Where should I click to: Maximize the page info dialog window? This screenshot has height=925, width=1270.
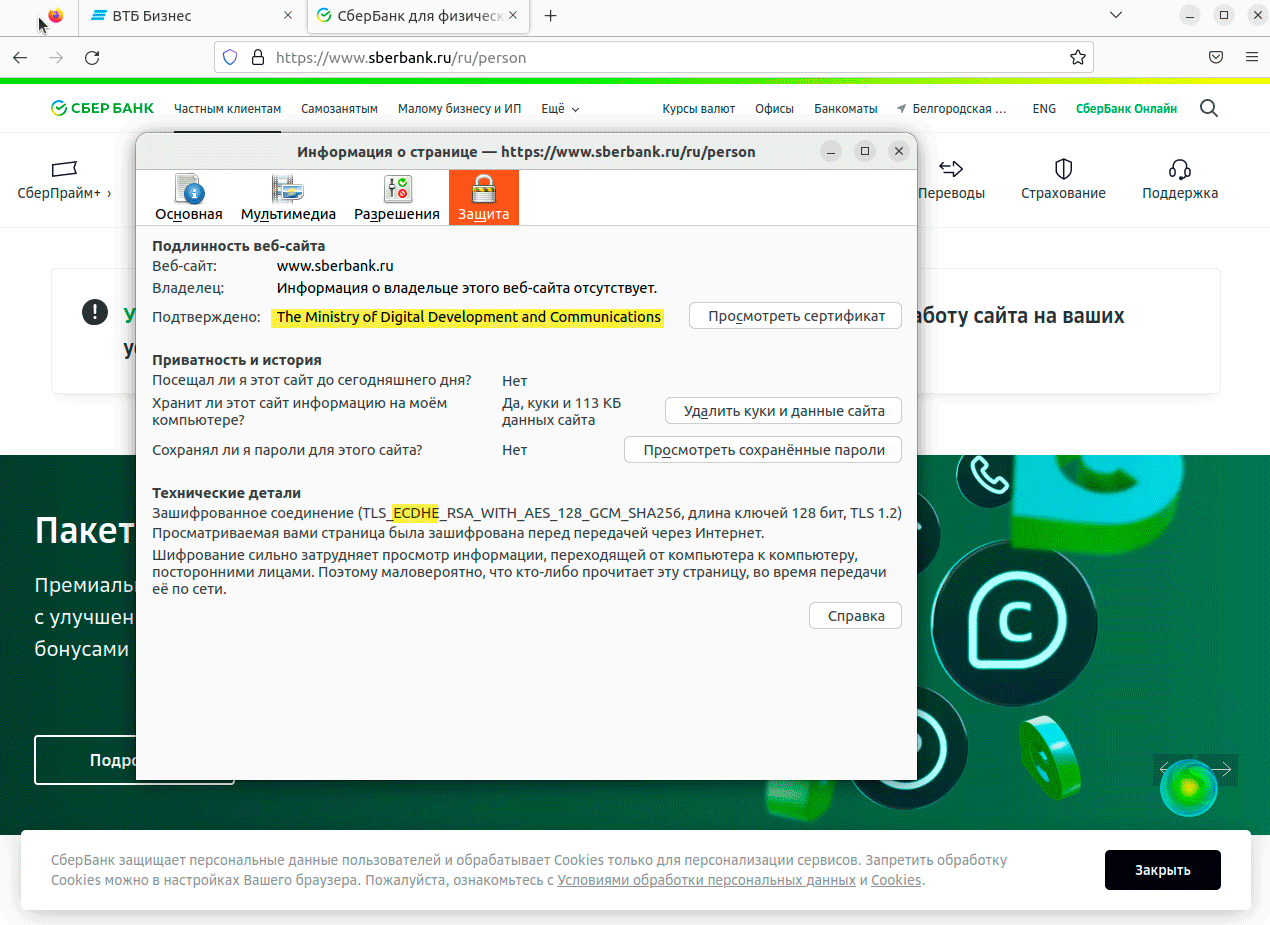pyautogui.click(x=865, y=151)
